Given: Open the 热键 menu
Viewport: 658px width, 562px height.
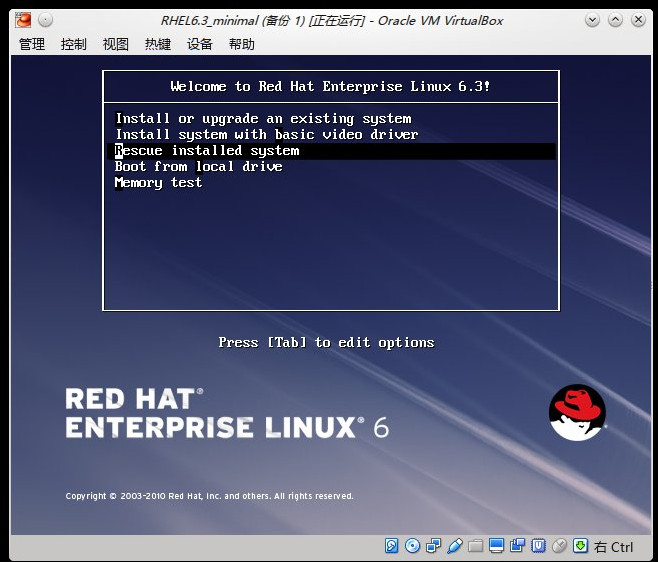Looking at the screenshot, I should point(157,44).
